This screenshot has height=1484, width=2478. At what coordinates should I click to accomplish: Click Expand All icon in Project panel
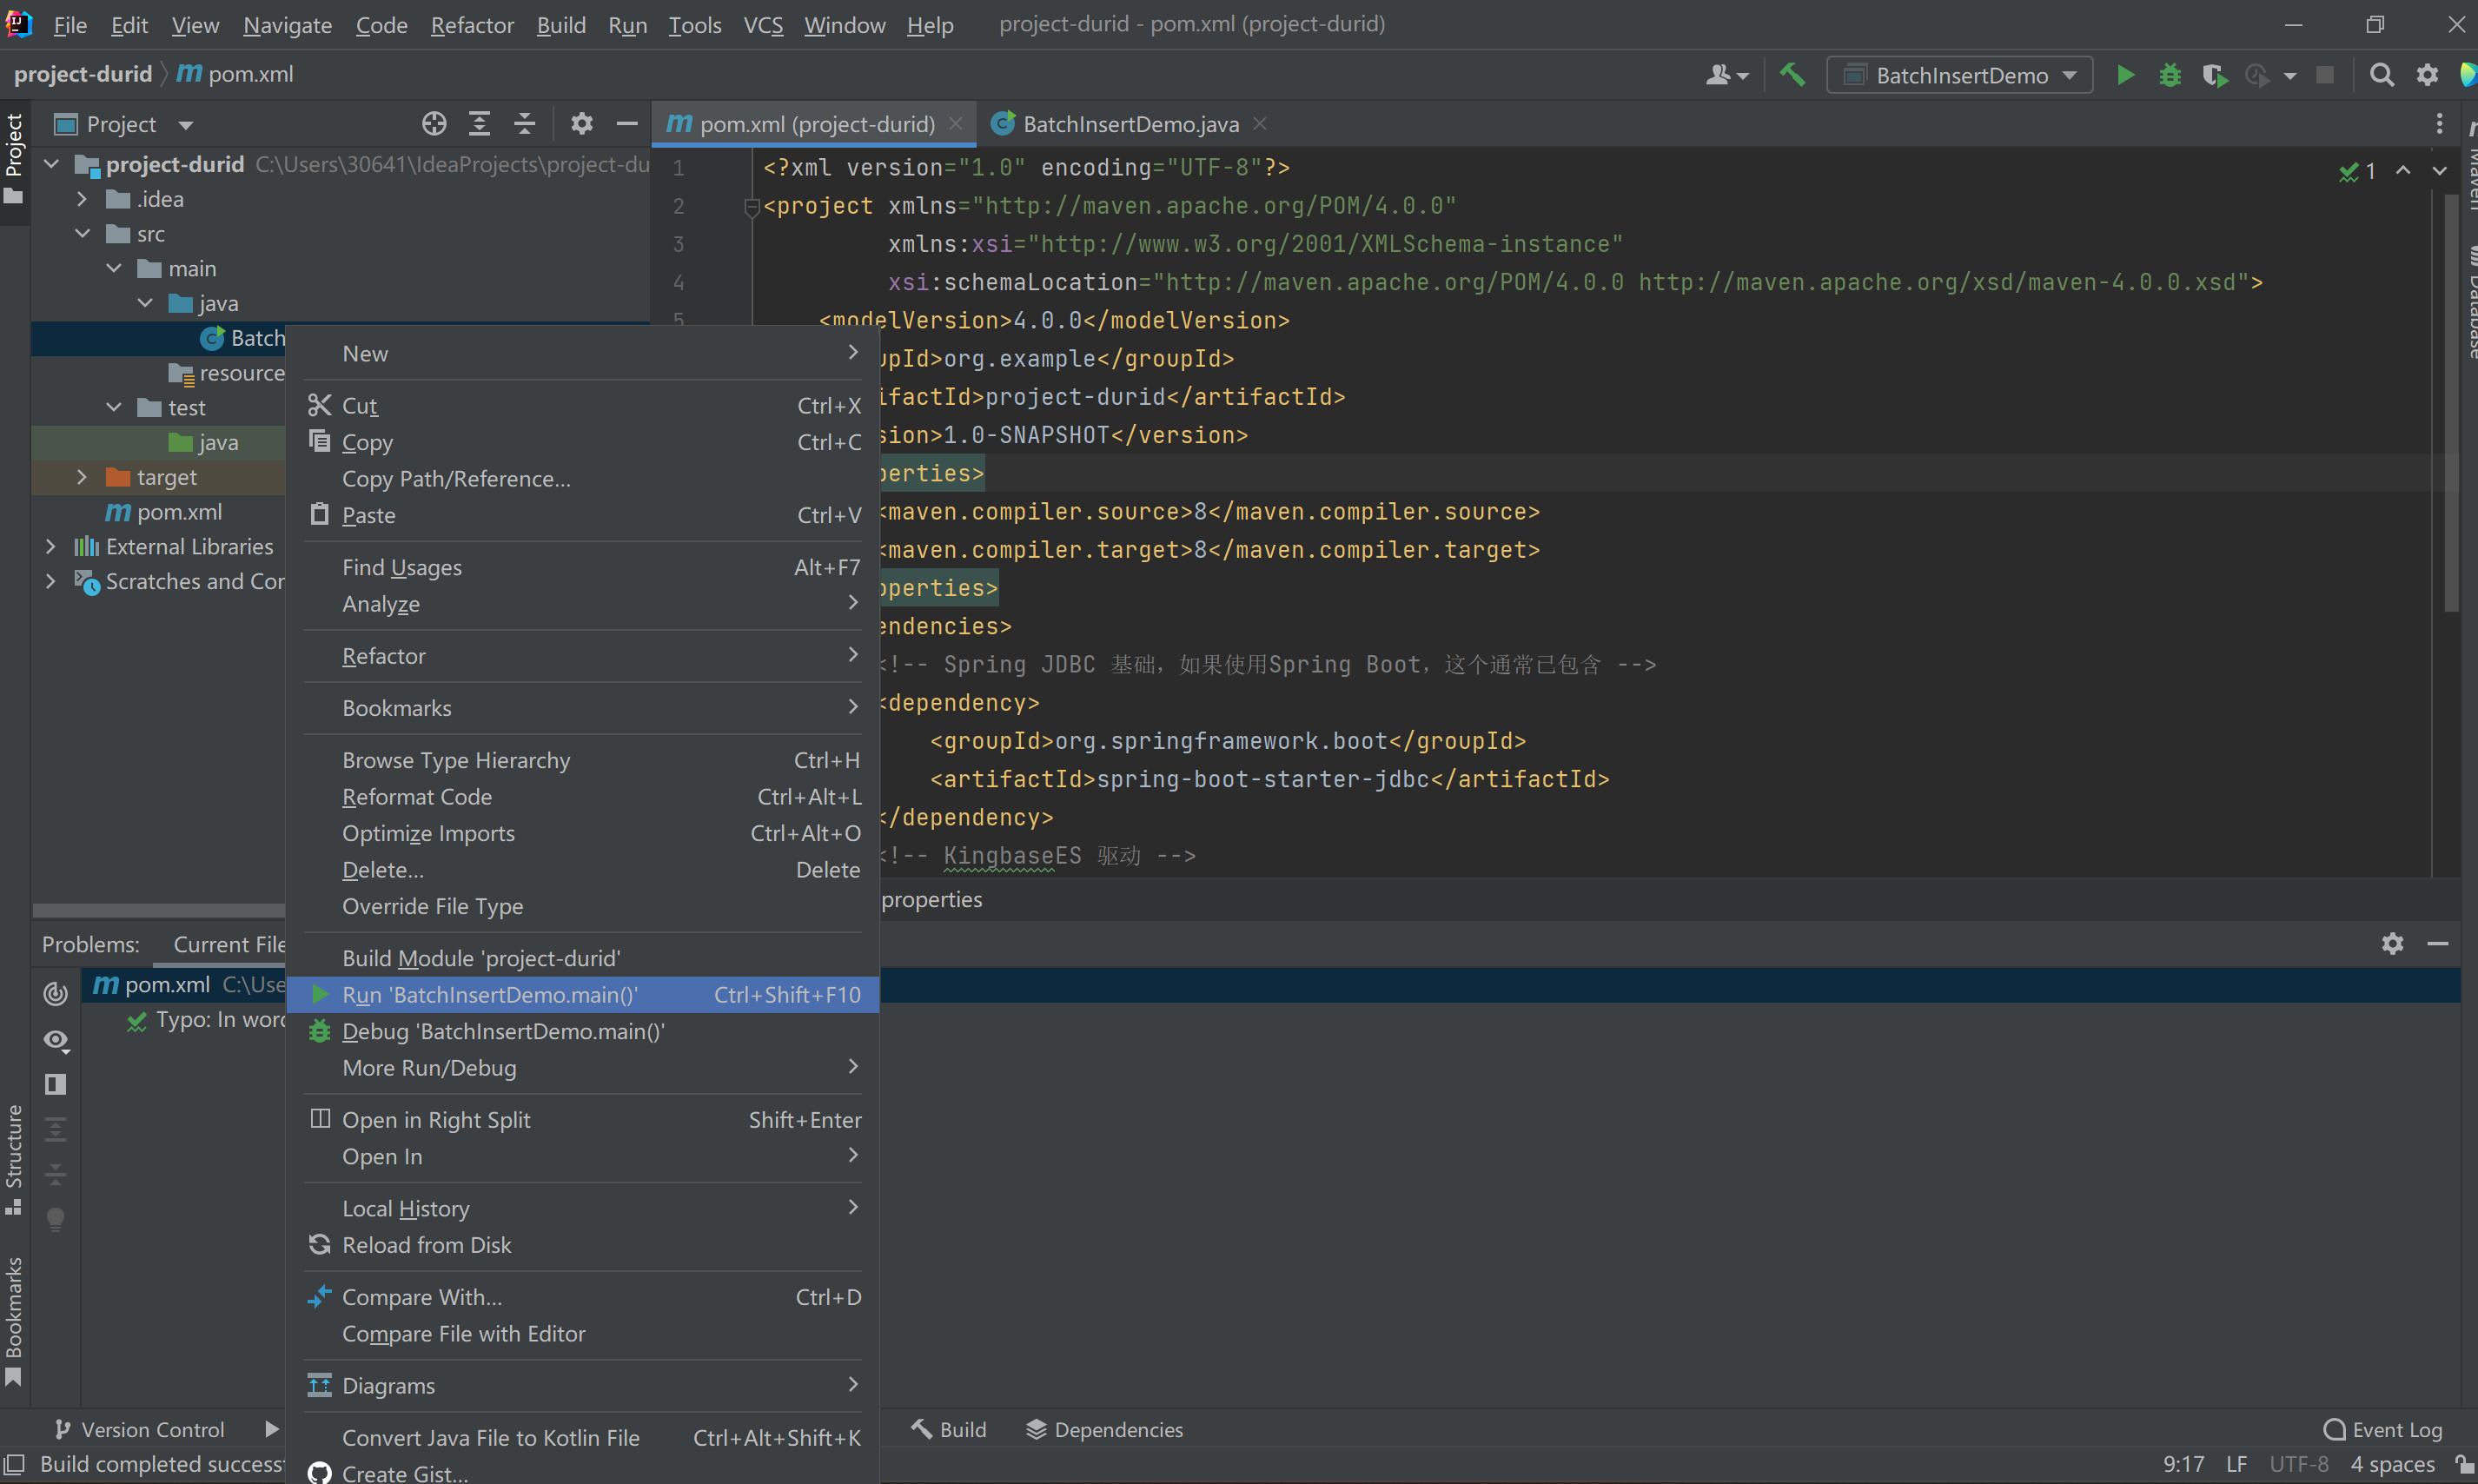479,124
